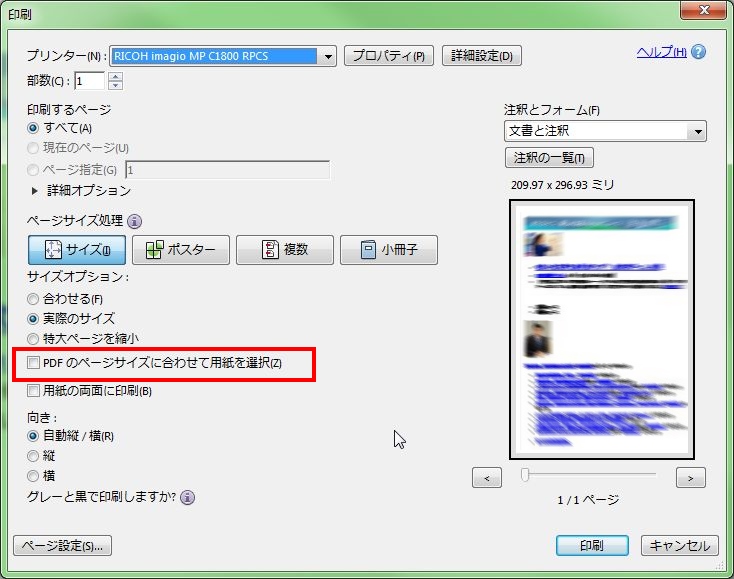Click the 部数 copies input field
This screenshot has height=579, width=734.
pyautogui.click(x=90, y=81)
